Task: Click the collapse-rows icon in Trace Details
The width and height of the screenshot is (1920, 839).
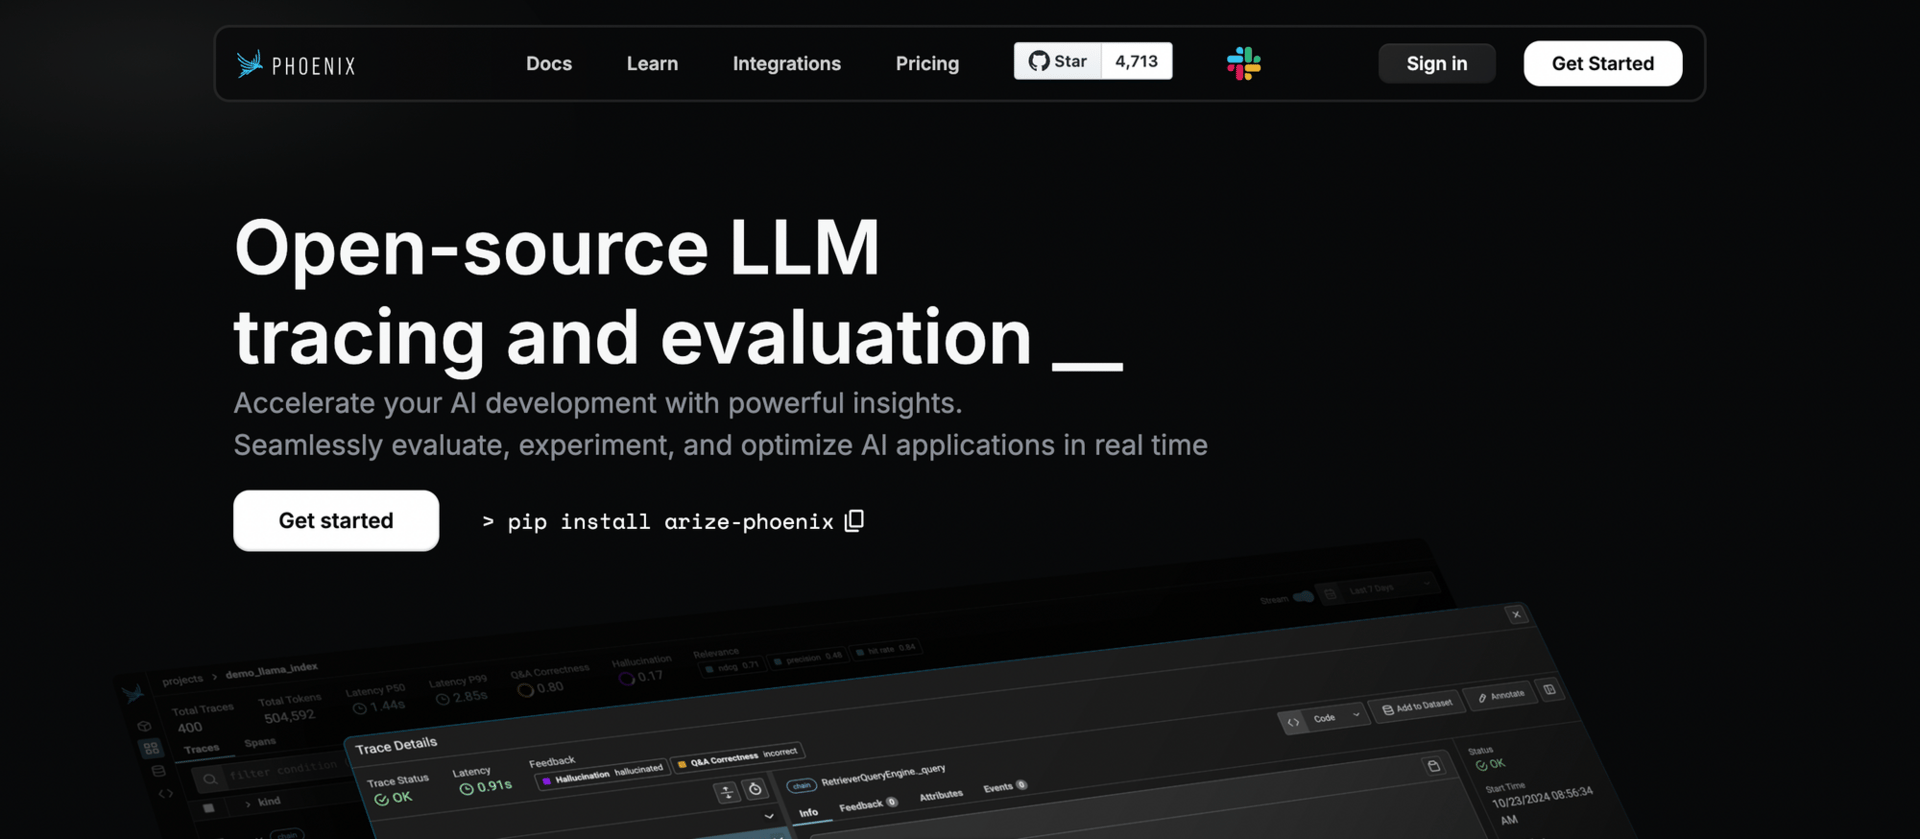Action: point(727,792)
